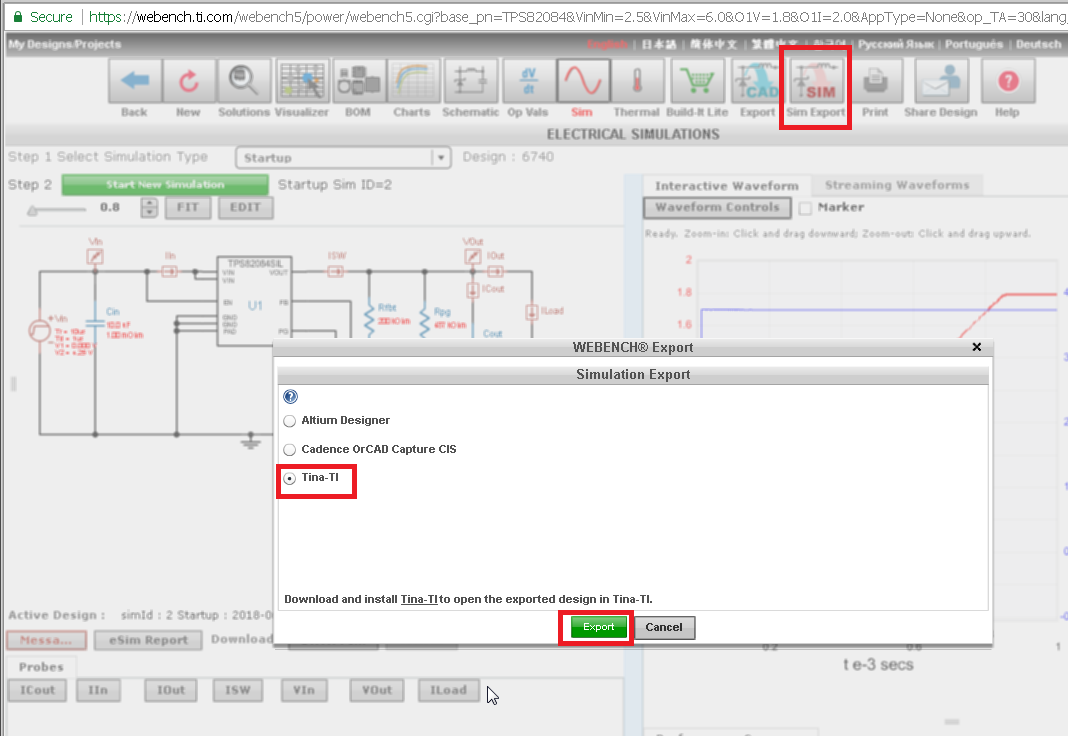Open My Designs/Projects menu
1068x736 pixels.
click(65, 44)
